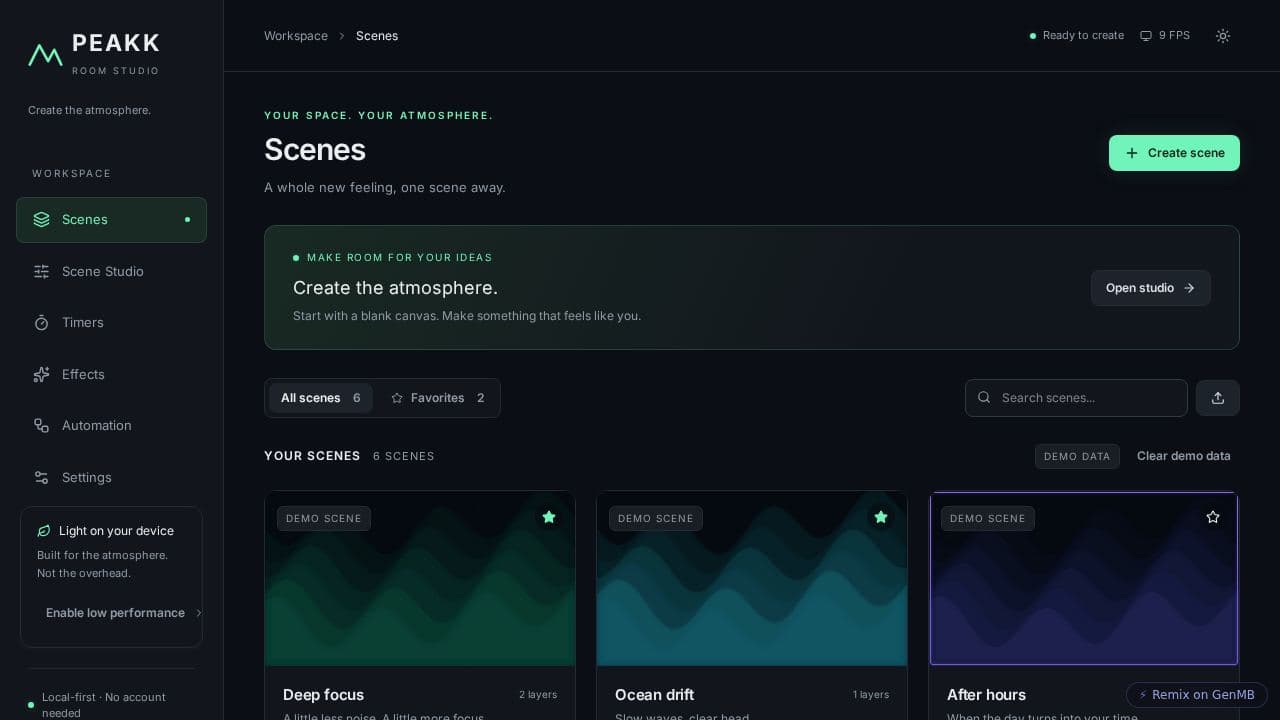Click the Settings toggles icon
Screen dimensions: 1280x720
pos(41,477)
